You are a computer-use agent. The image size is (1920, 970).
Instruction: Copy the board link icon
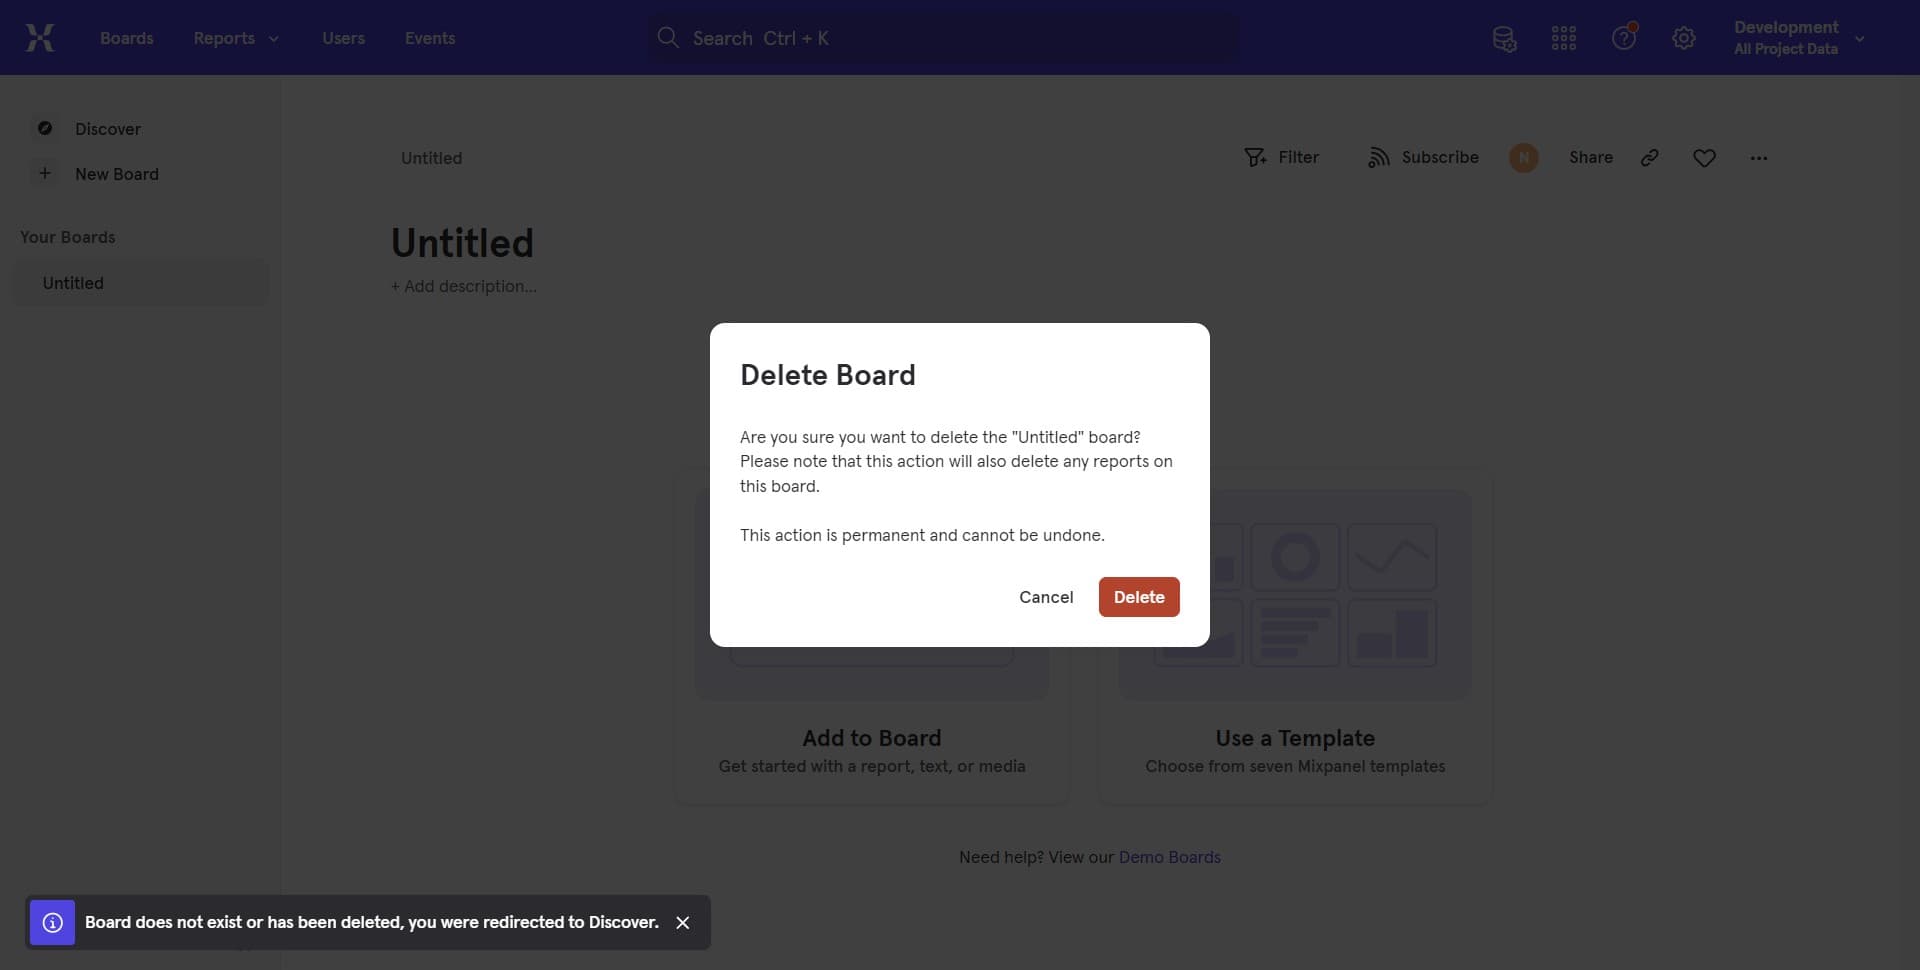(x=1650, y=157)
